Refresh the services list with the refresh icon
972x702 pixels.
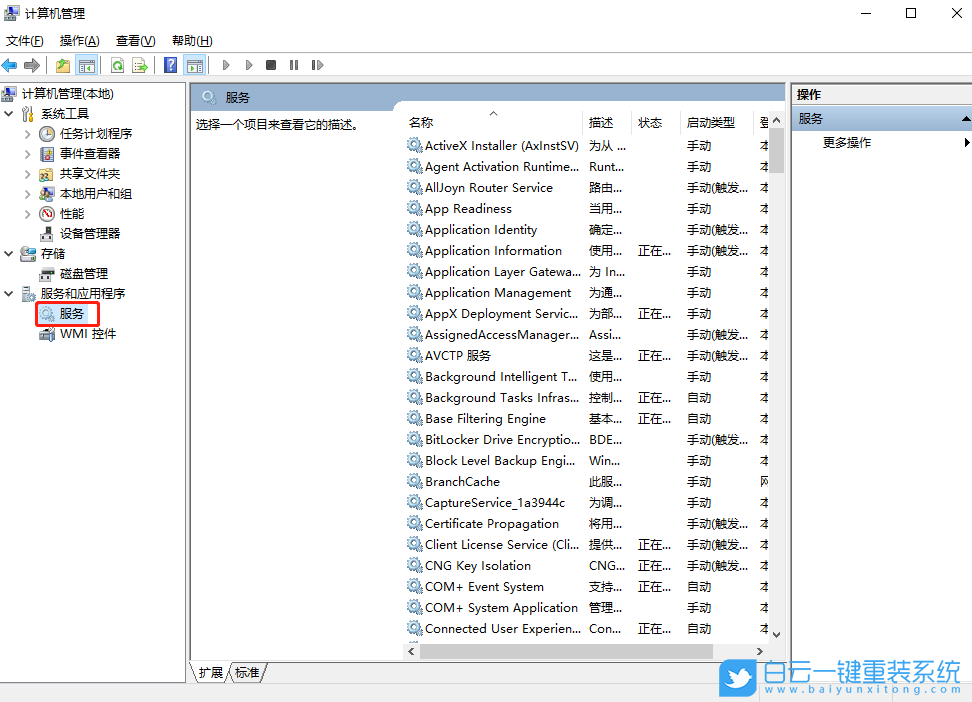(118, 64)
